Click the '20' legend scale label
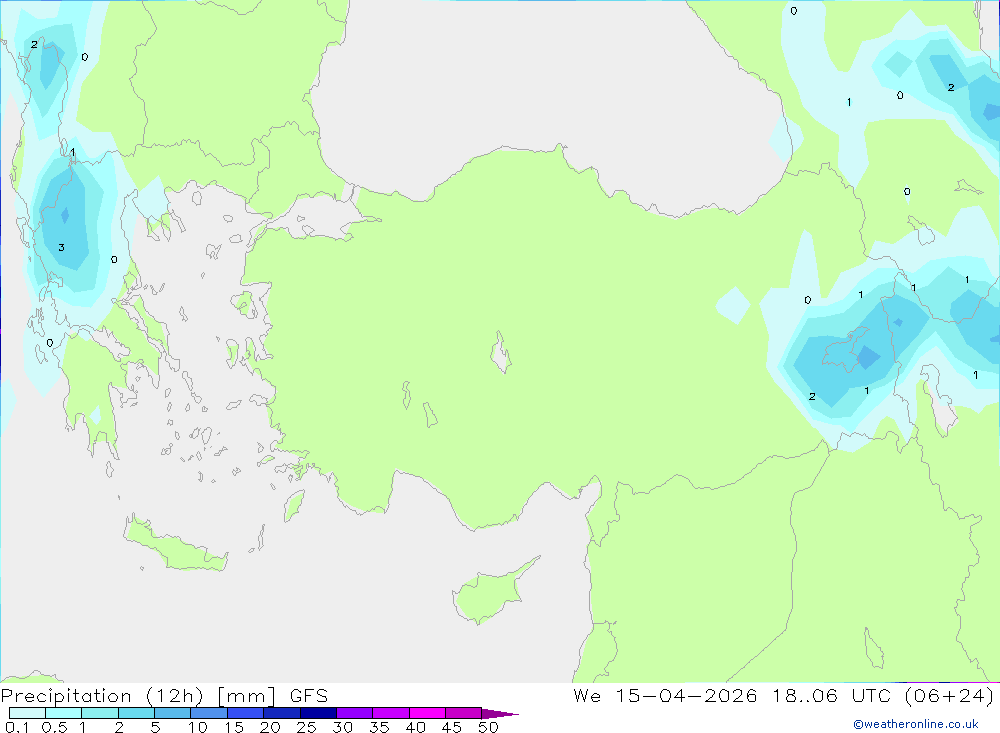 click(270, 727)
